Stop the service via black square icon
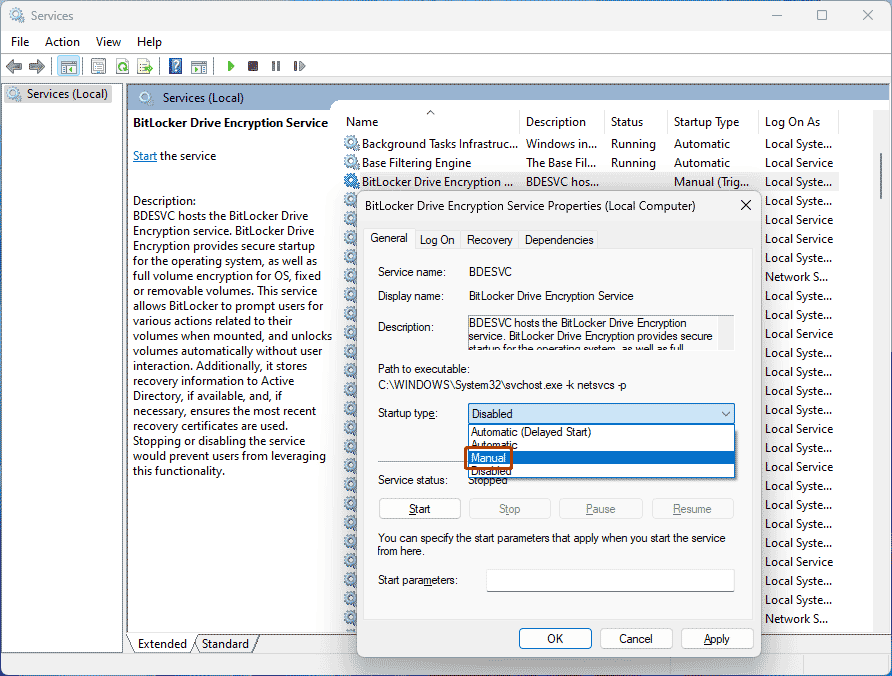 [x=253, y=66]
